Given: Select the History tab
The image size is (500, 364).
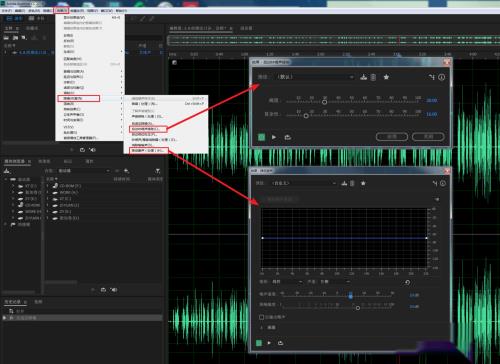Looking at the screenshot, I should point(12,302).
